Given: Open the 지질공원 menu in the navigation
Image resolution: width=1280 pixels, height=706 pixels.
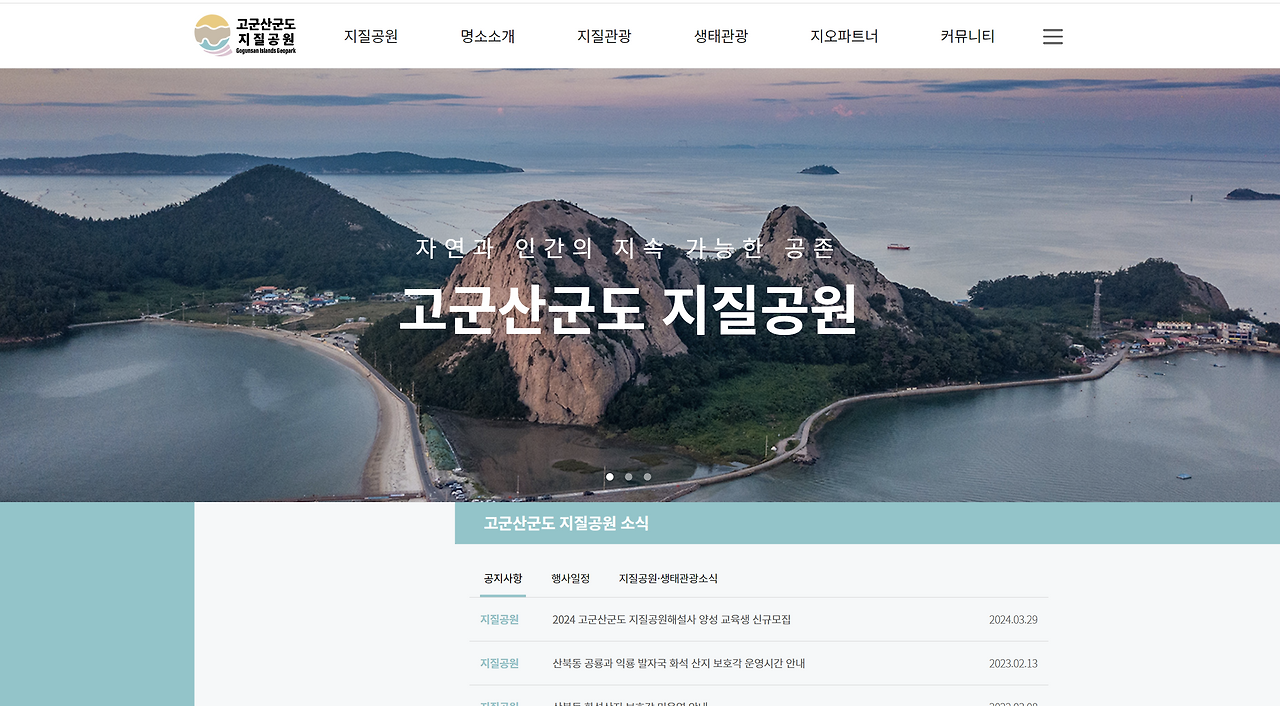Looking at the screenshot, I should [370, 35].
